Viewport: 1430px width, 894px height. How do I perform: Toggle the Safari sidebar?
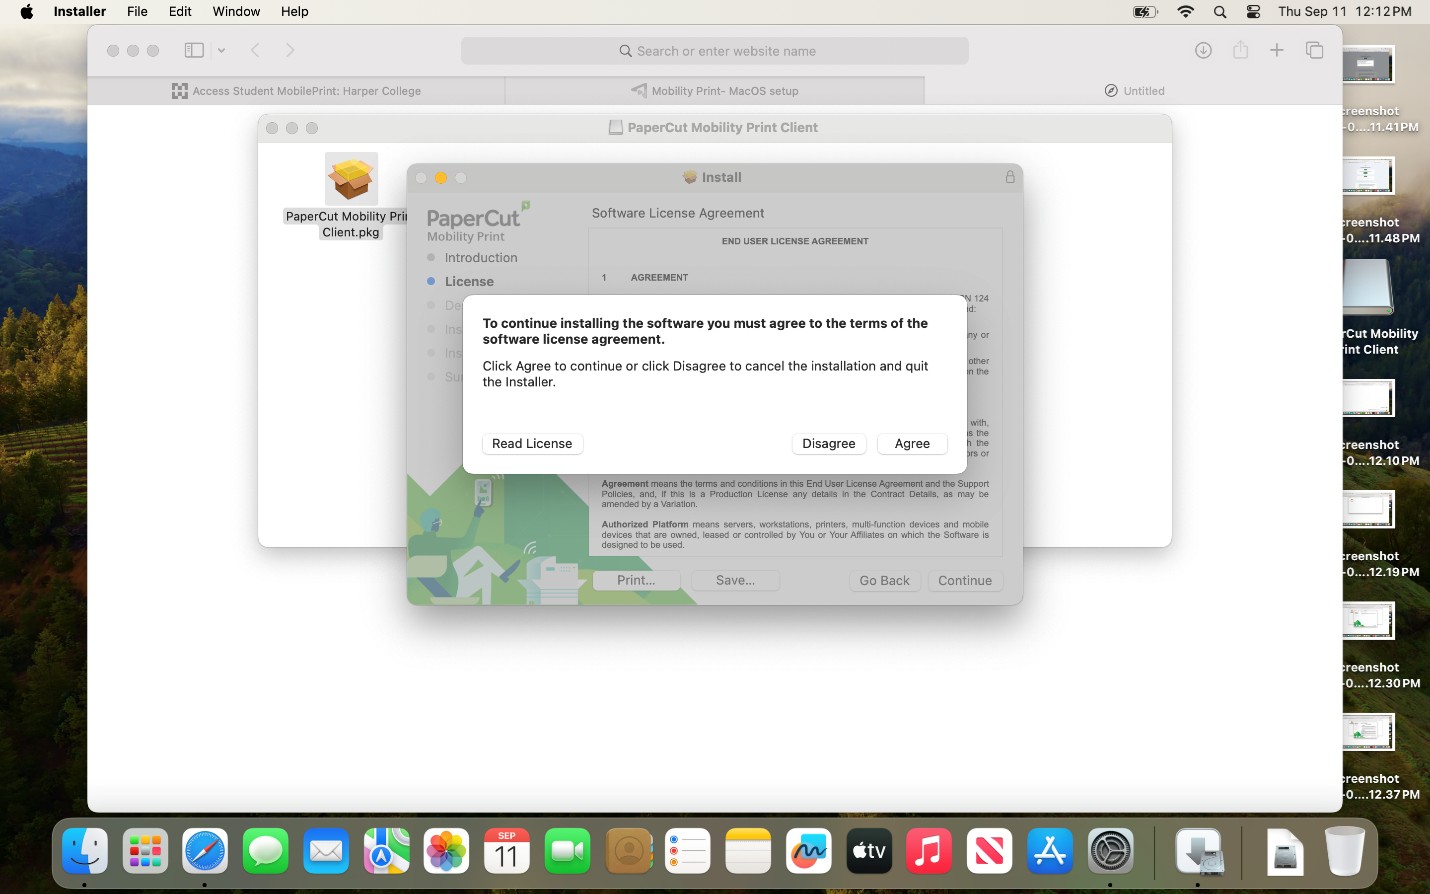[193, 49]
